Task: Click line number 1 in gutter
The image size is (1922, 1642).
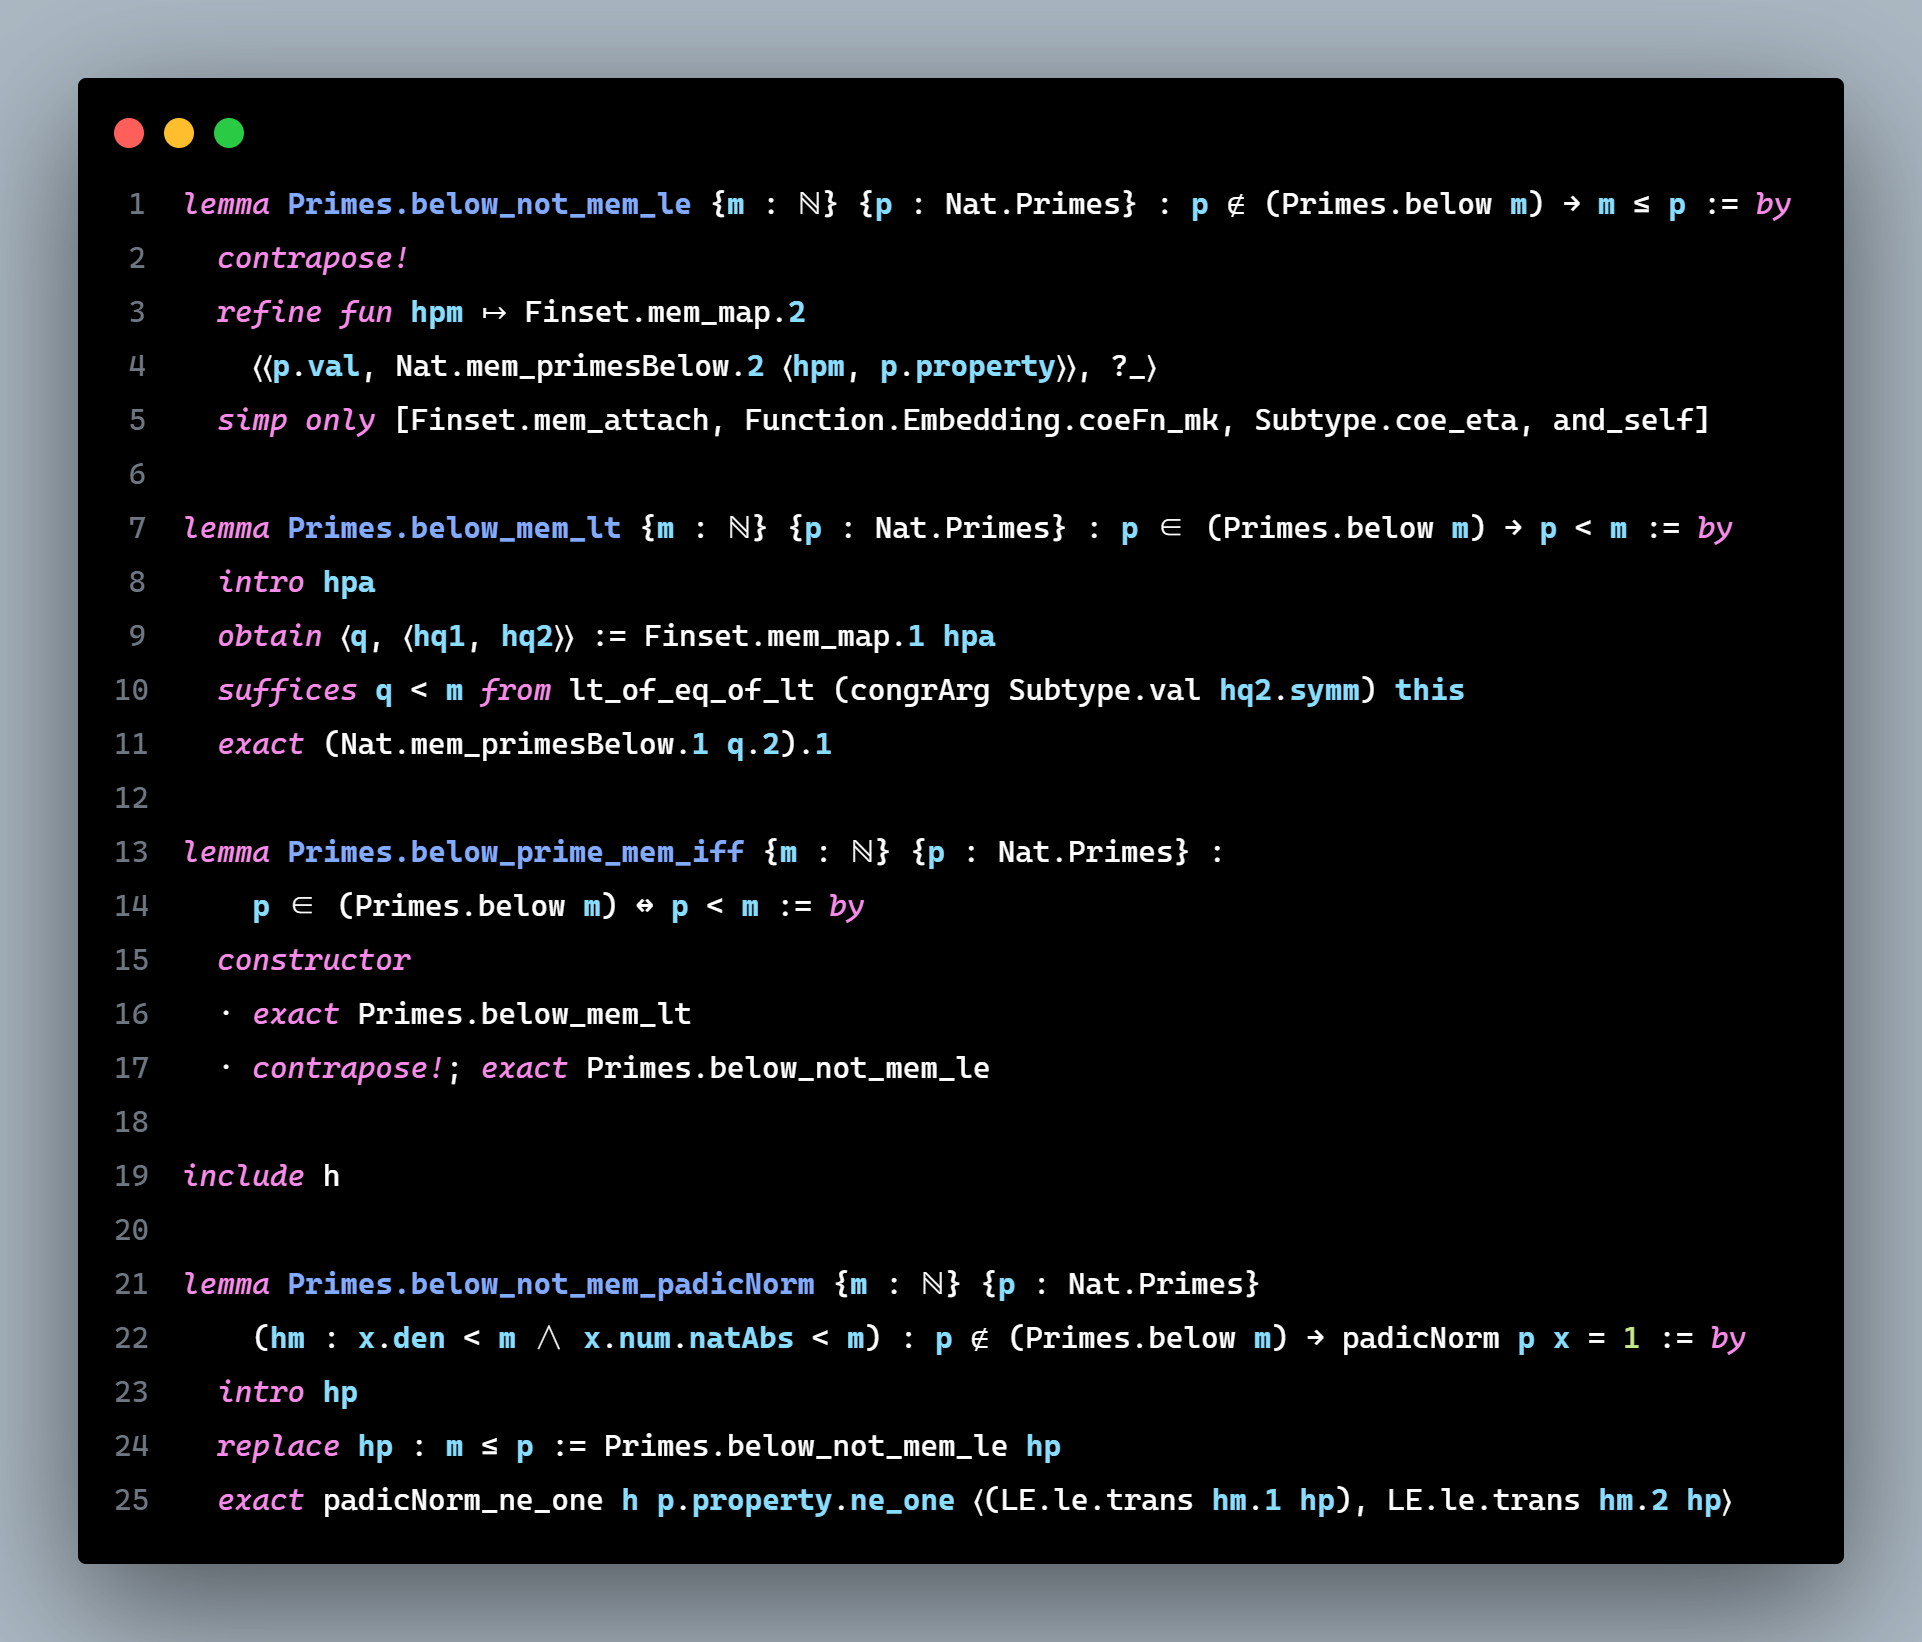Action: coord(137,205)
